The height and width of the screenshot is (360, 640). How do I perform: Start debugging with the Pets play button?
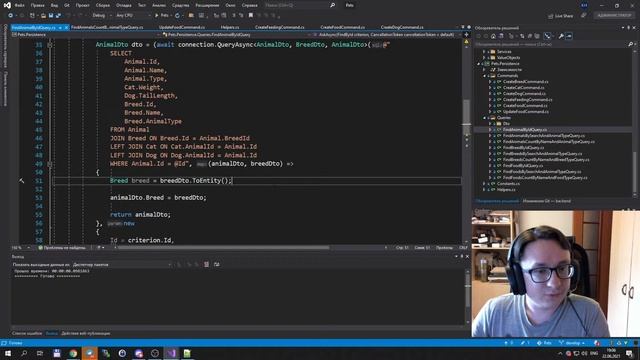(x=162, y=16)
